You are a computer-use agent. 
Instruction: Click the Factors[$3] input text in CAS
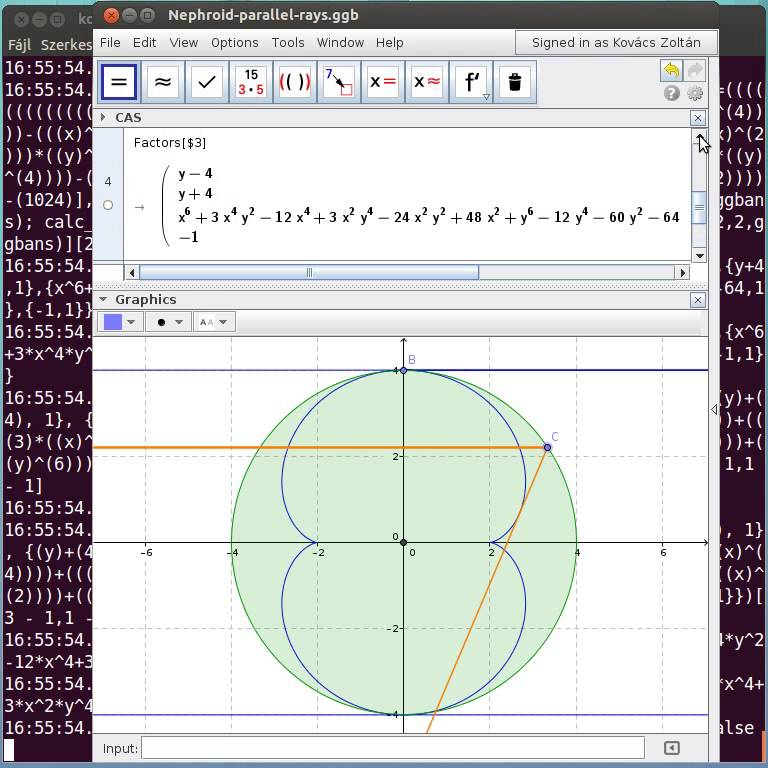169,143
